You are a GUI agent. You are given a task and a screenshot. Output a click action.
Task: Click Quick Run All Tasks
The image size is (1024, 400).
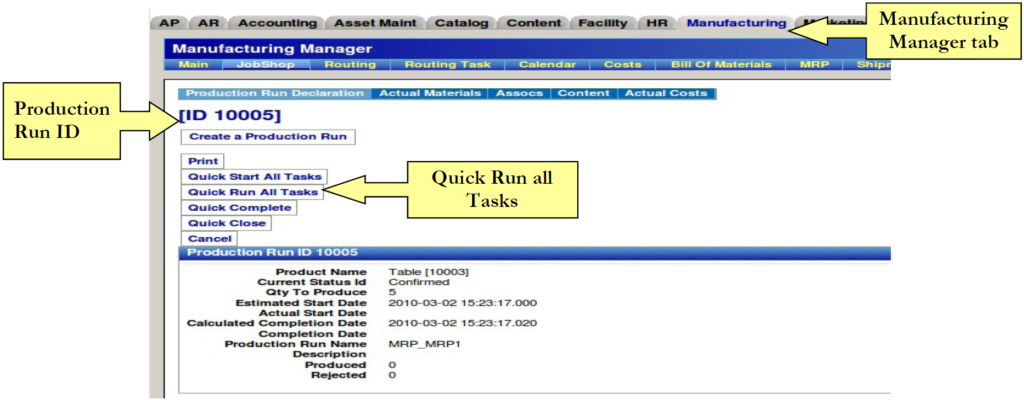(253, 192)
